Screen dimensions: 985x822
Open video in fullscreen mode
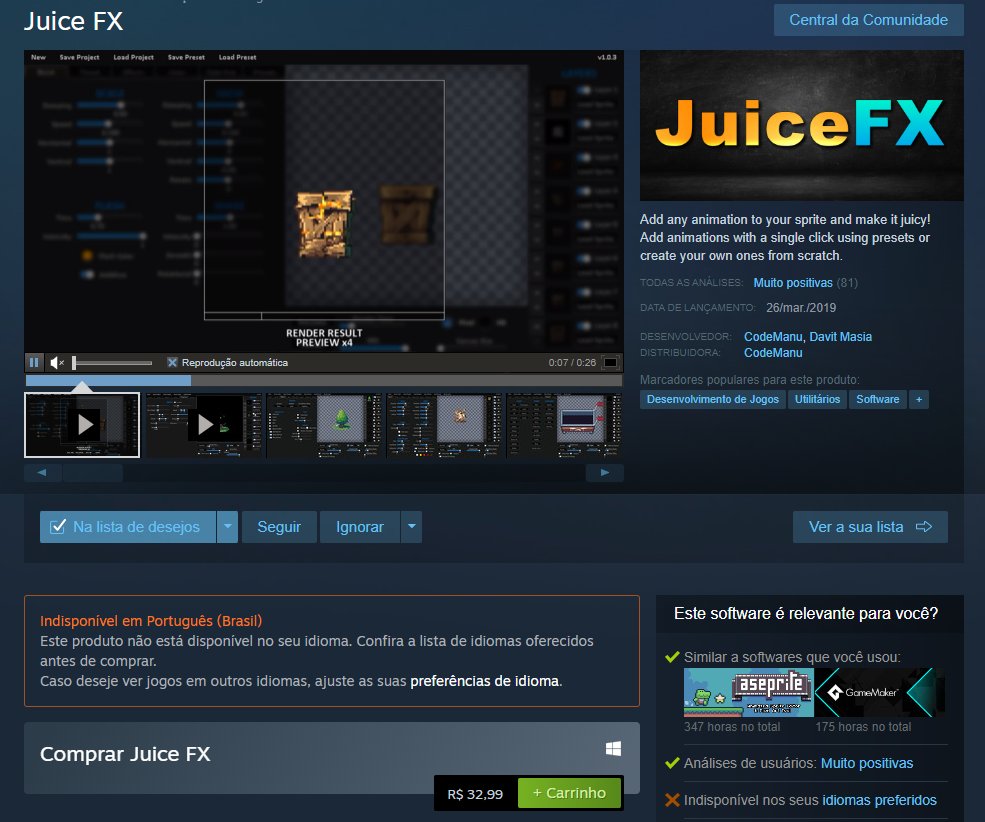[x=610, y=362]
